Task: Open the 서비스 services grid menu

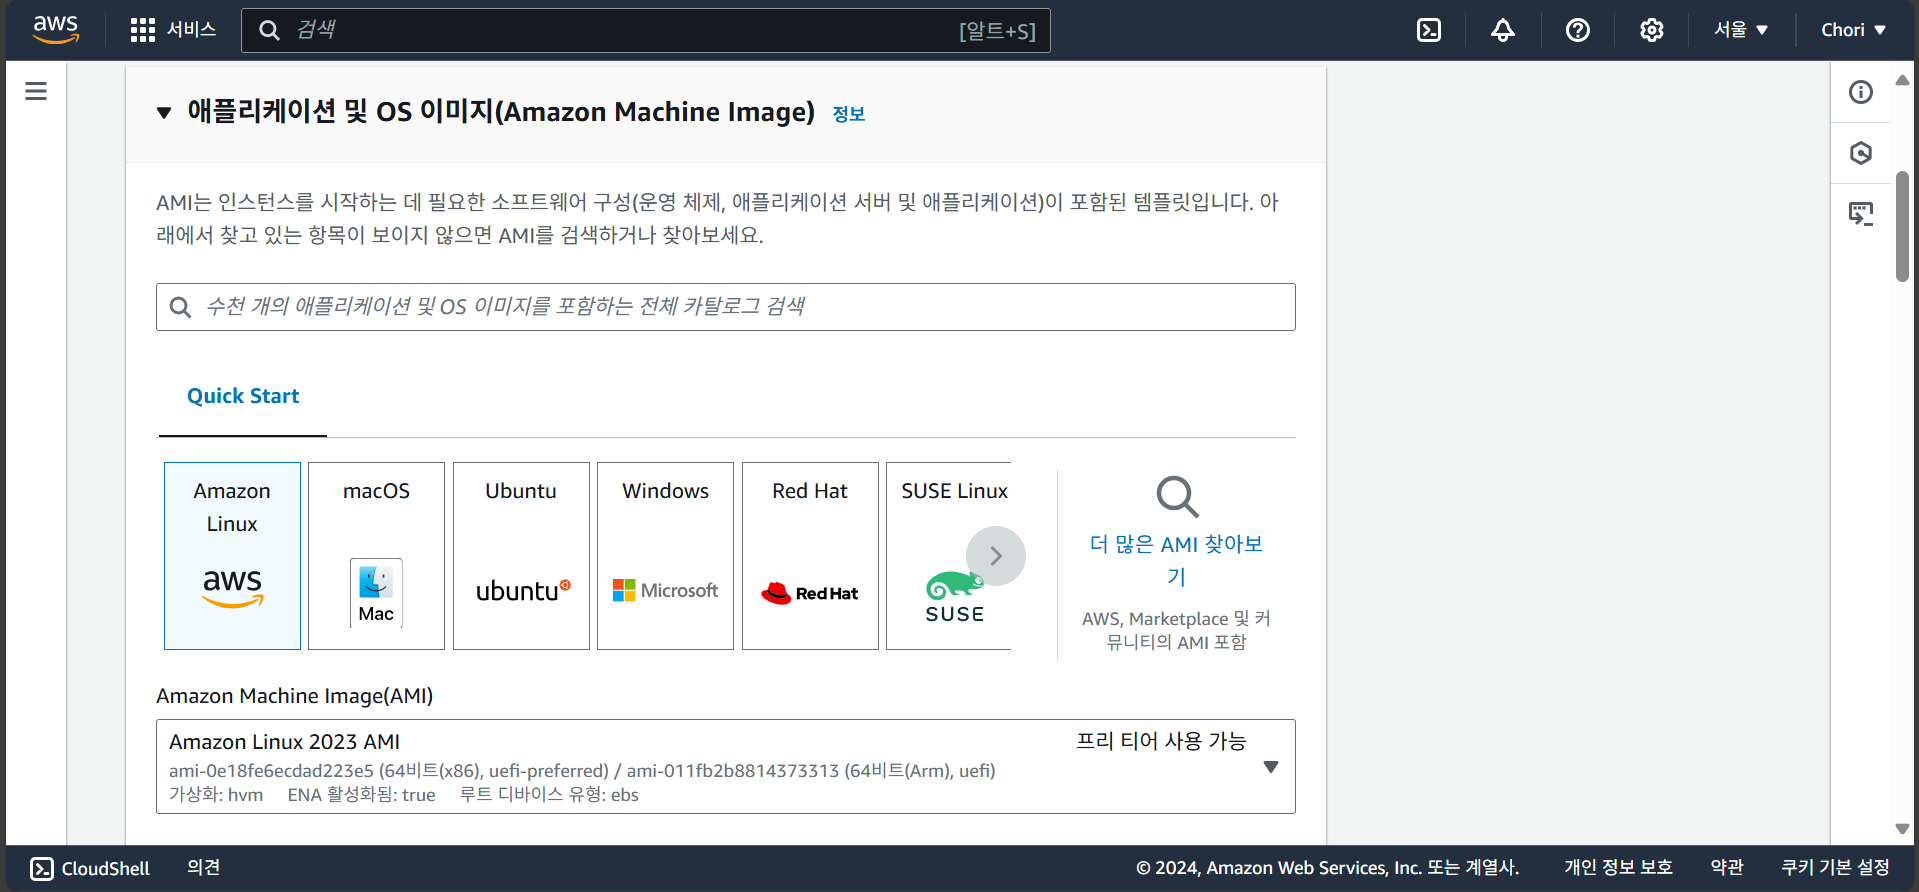Action: point(173,30)
